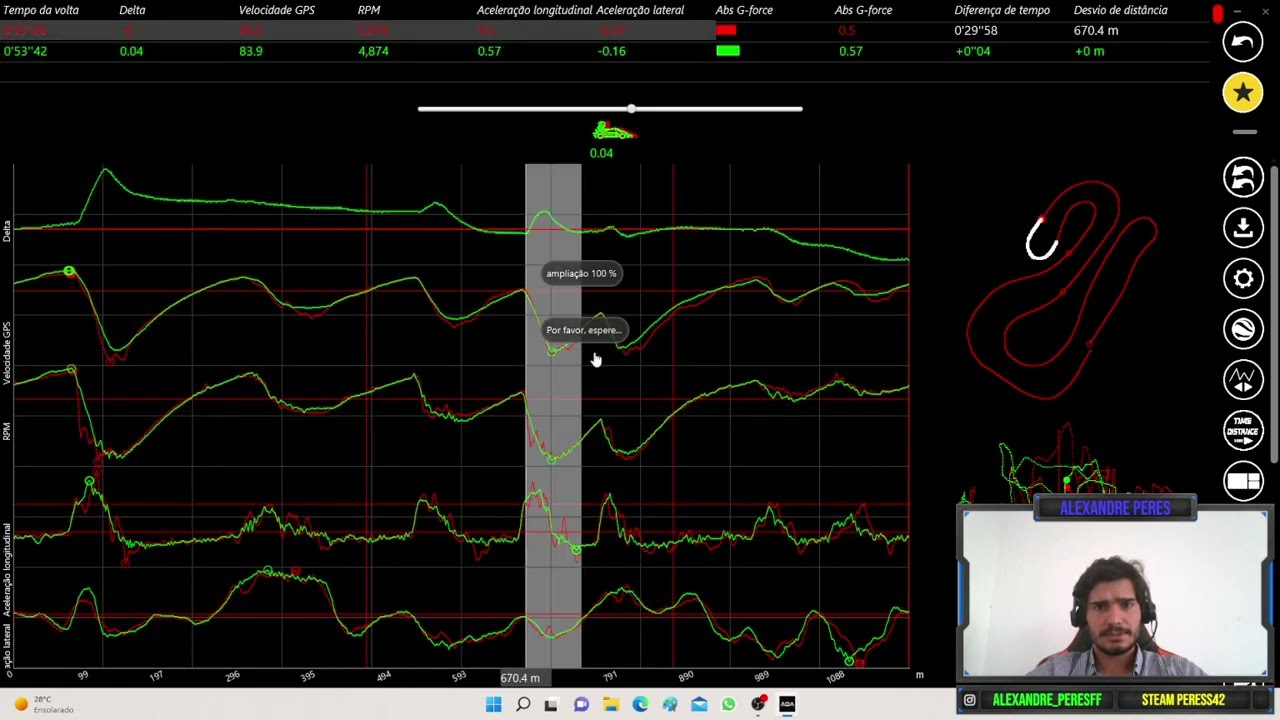Click the AQA app icon on the taskbar
Screen dimensions: 1280x720
[787, 705]
